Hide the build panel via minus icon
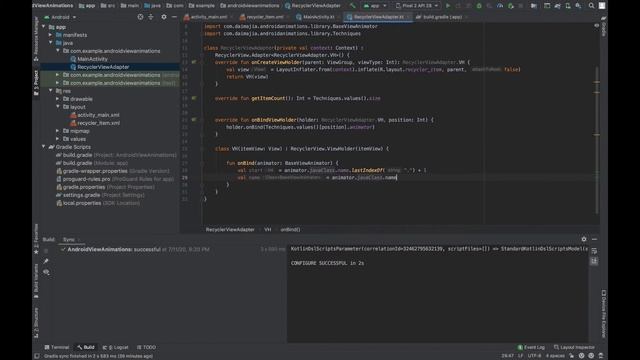The height and width of the screenshot is (360, 640). tap(594, 239)
